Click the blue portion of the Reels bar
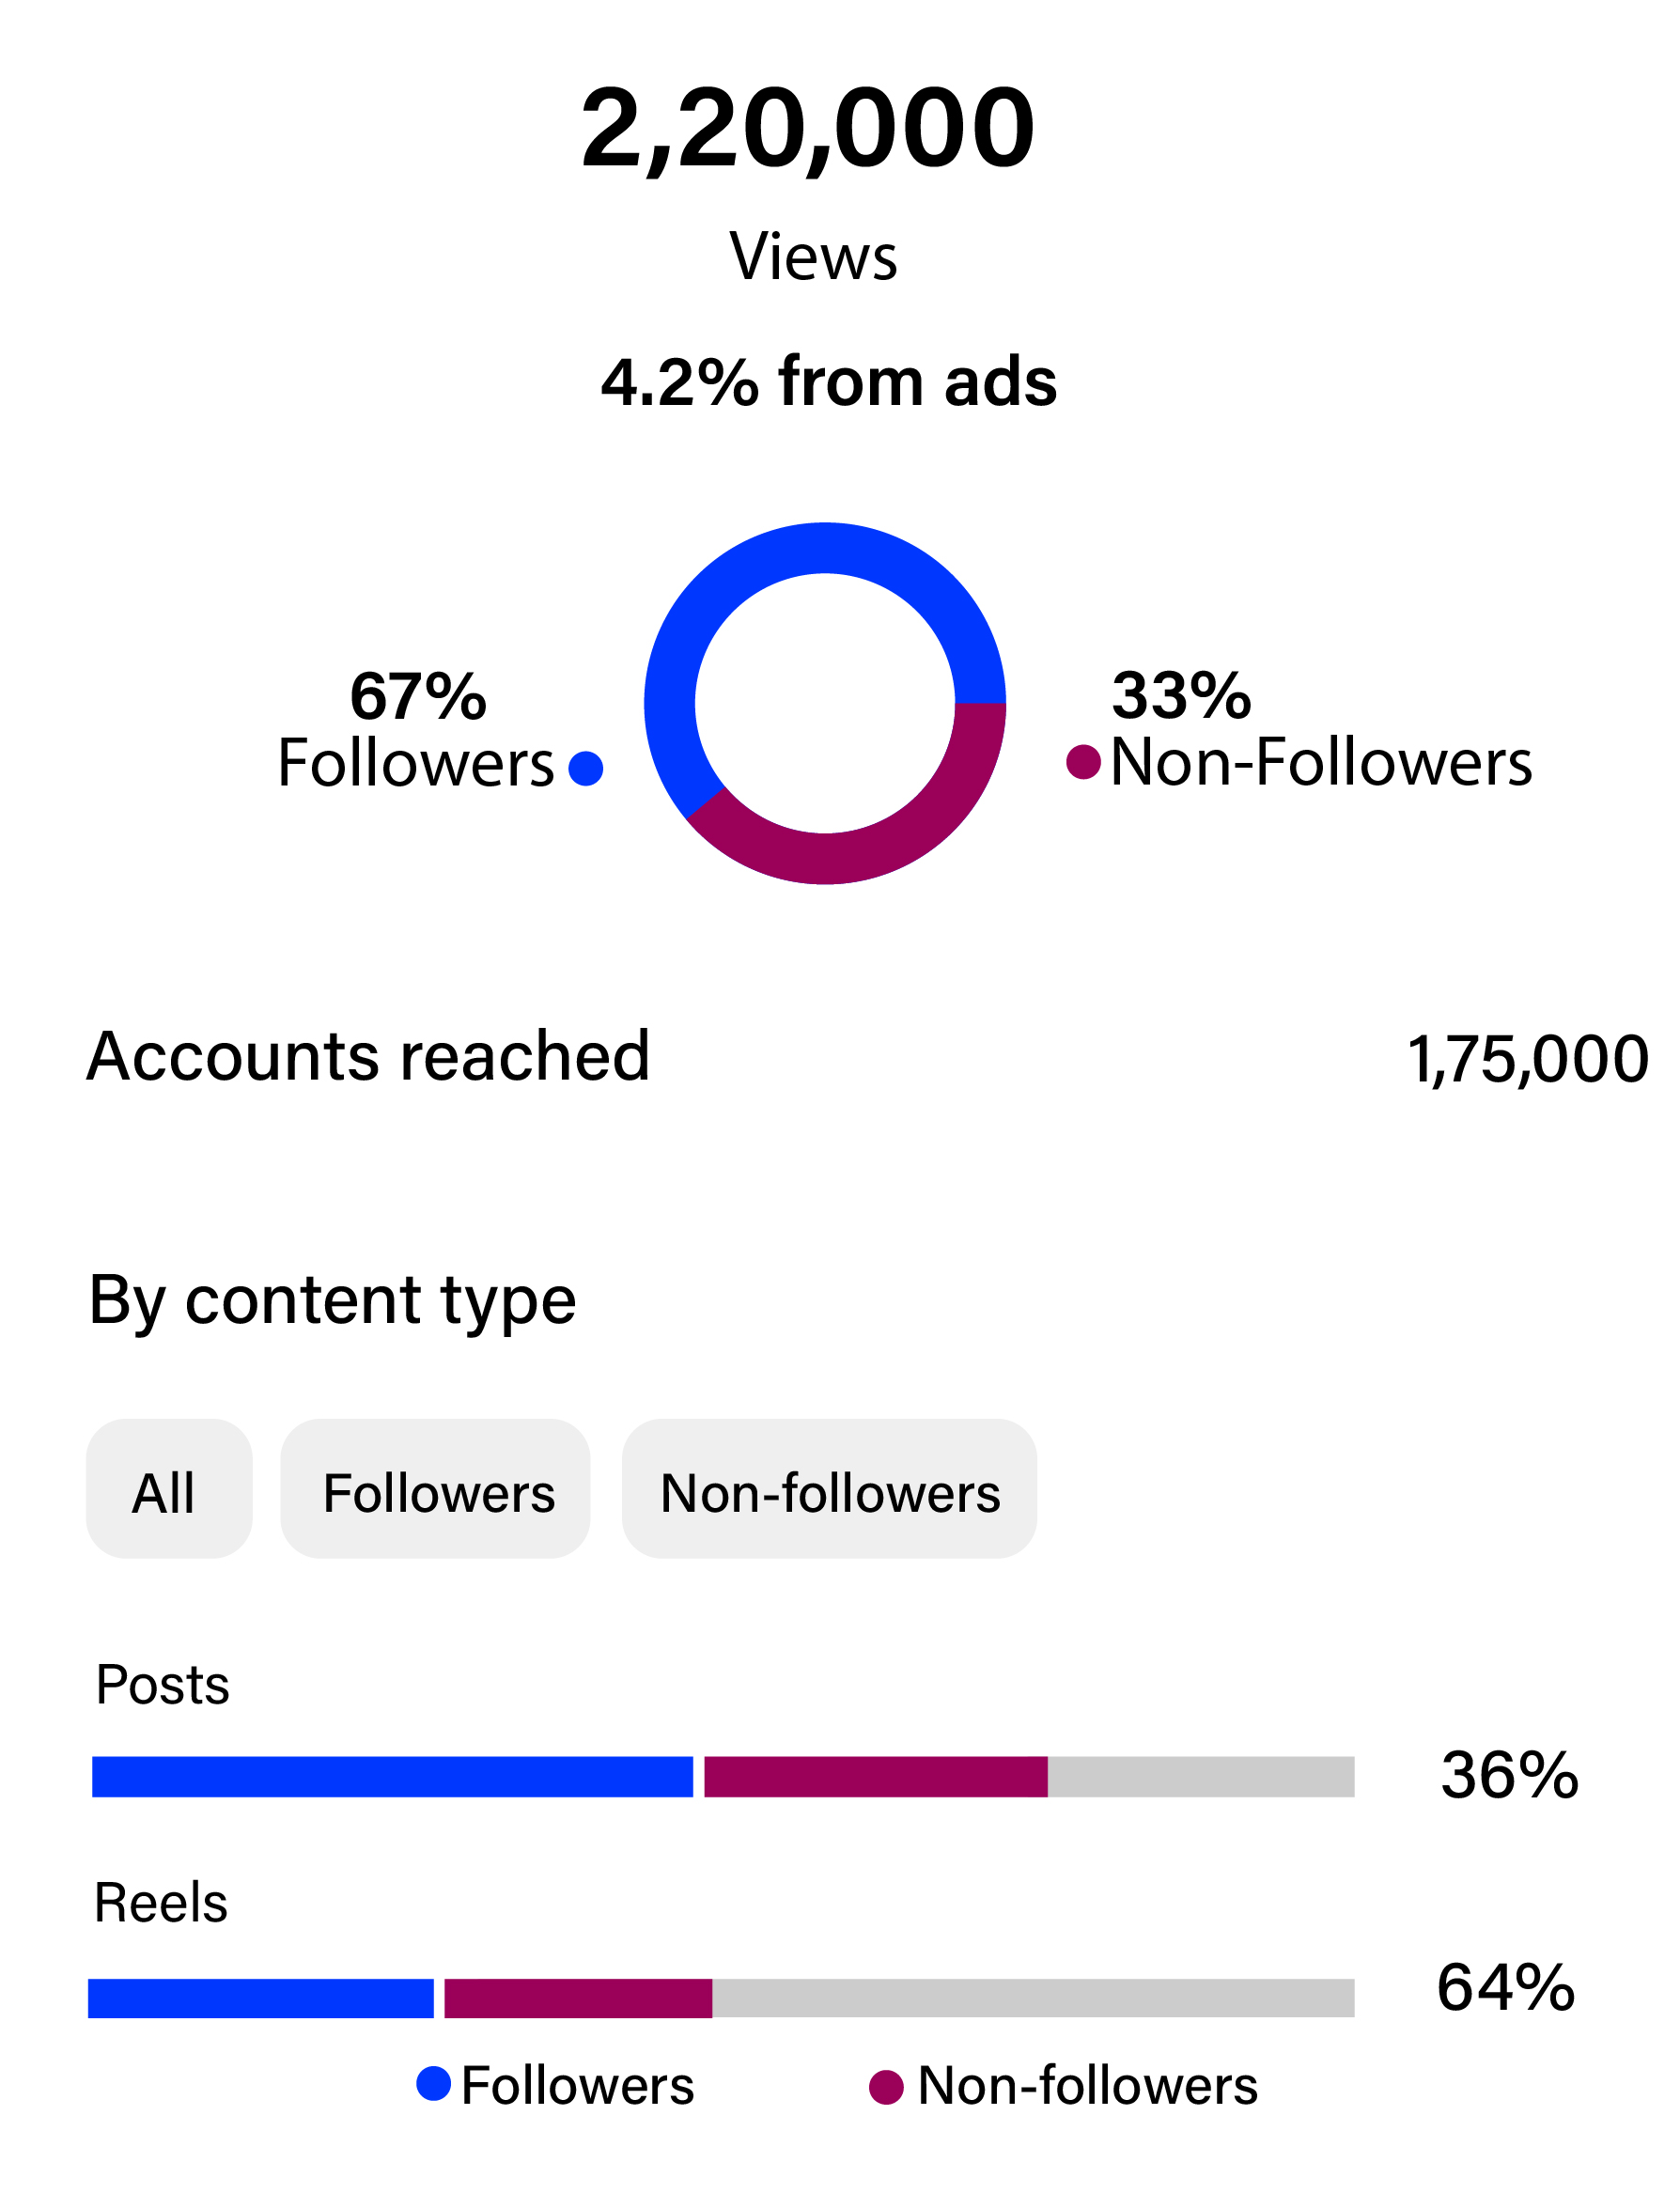Screen dimensions: 1680x2193 click(x=260, y=1998)
